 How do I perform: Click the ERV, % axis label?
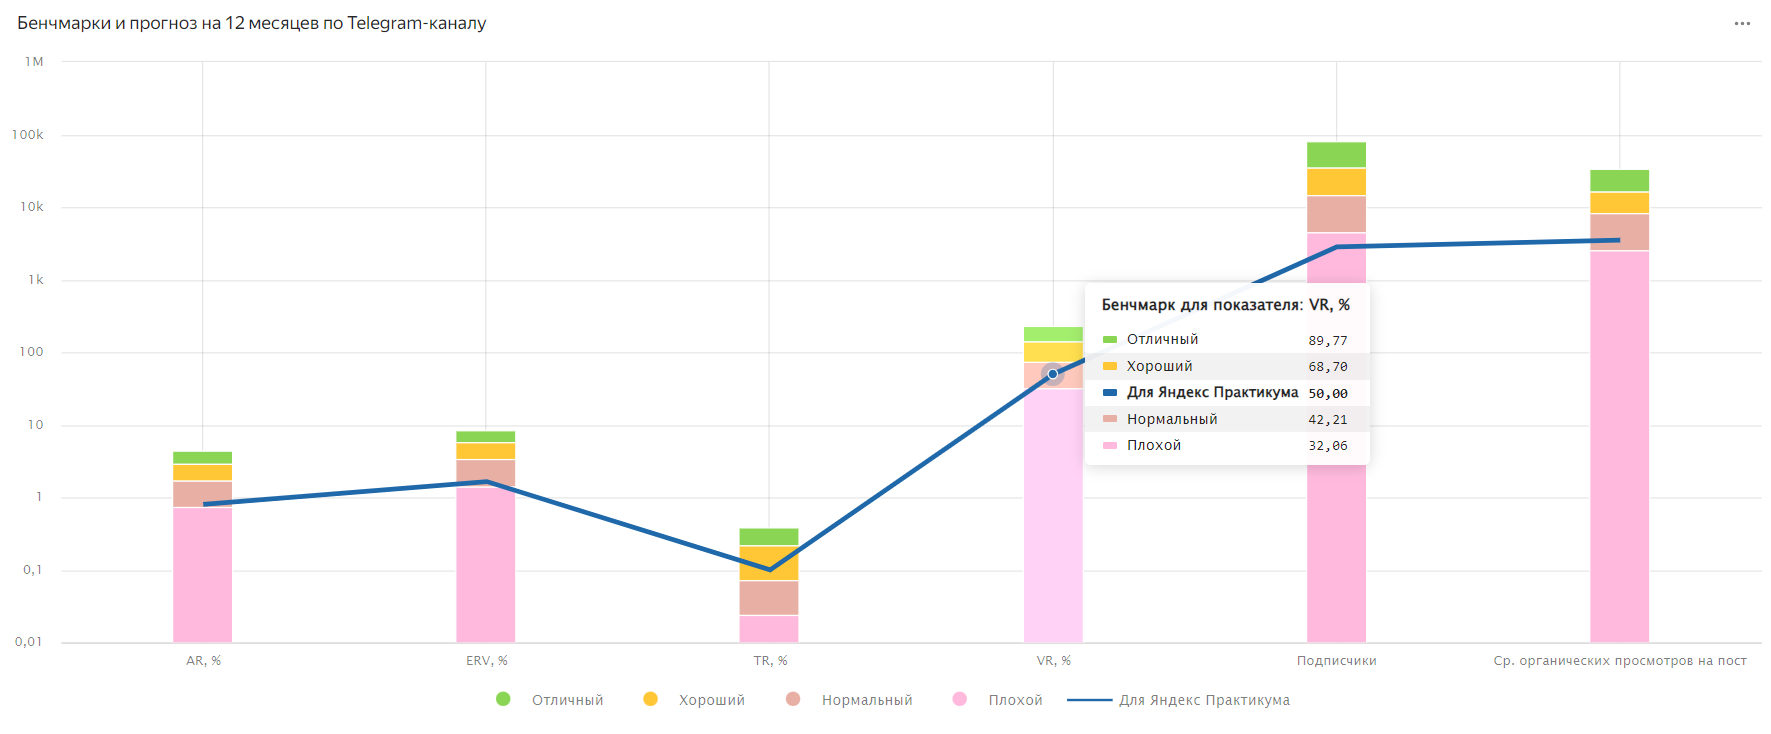(x=486, y=661)
